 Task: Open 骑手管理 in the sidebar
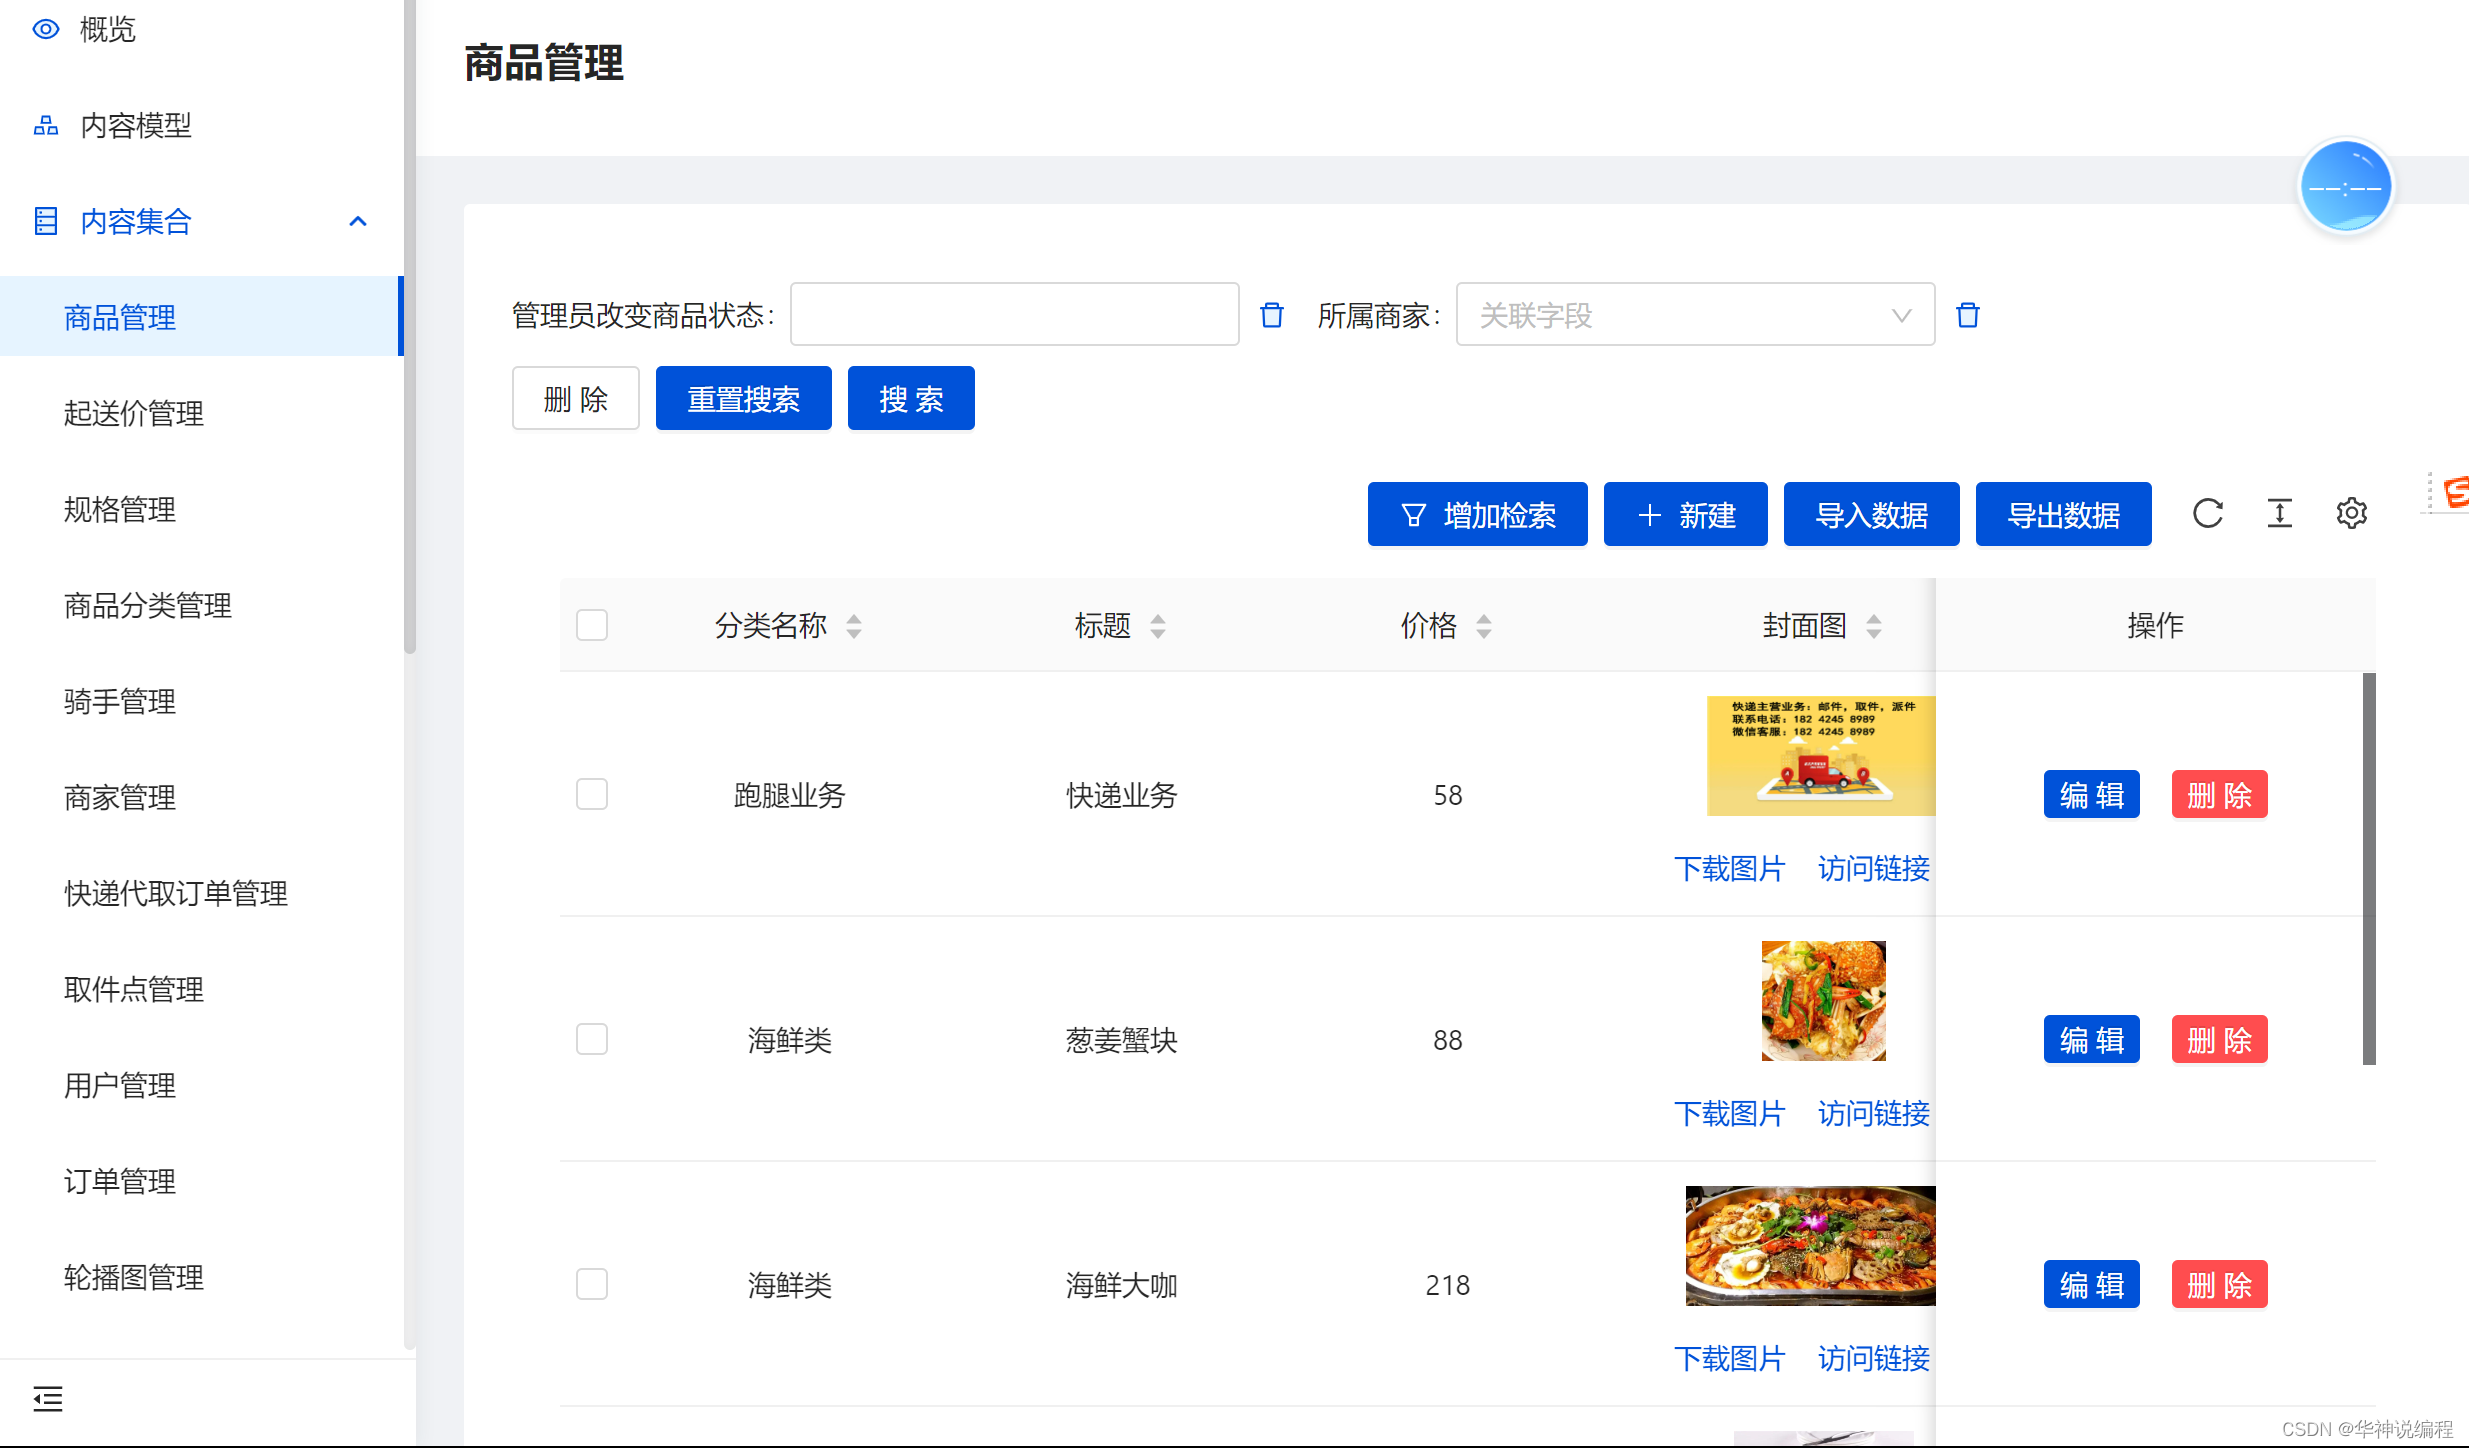pyautogui.click(x=120, y=701)
